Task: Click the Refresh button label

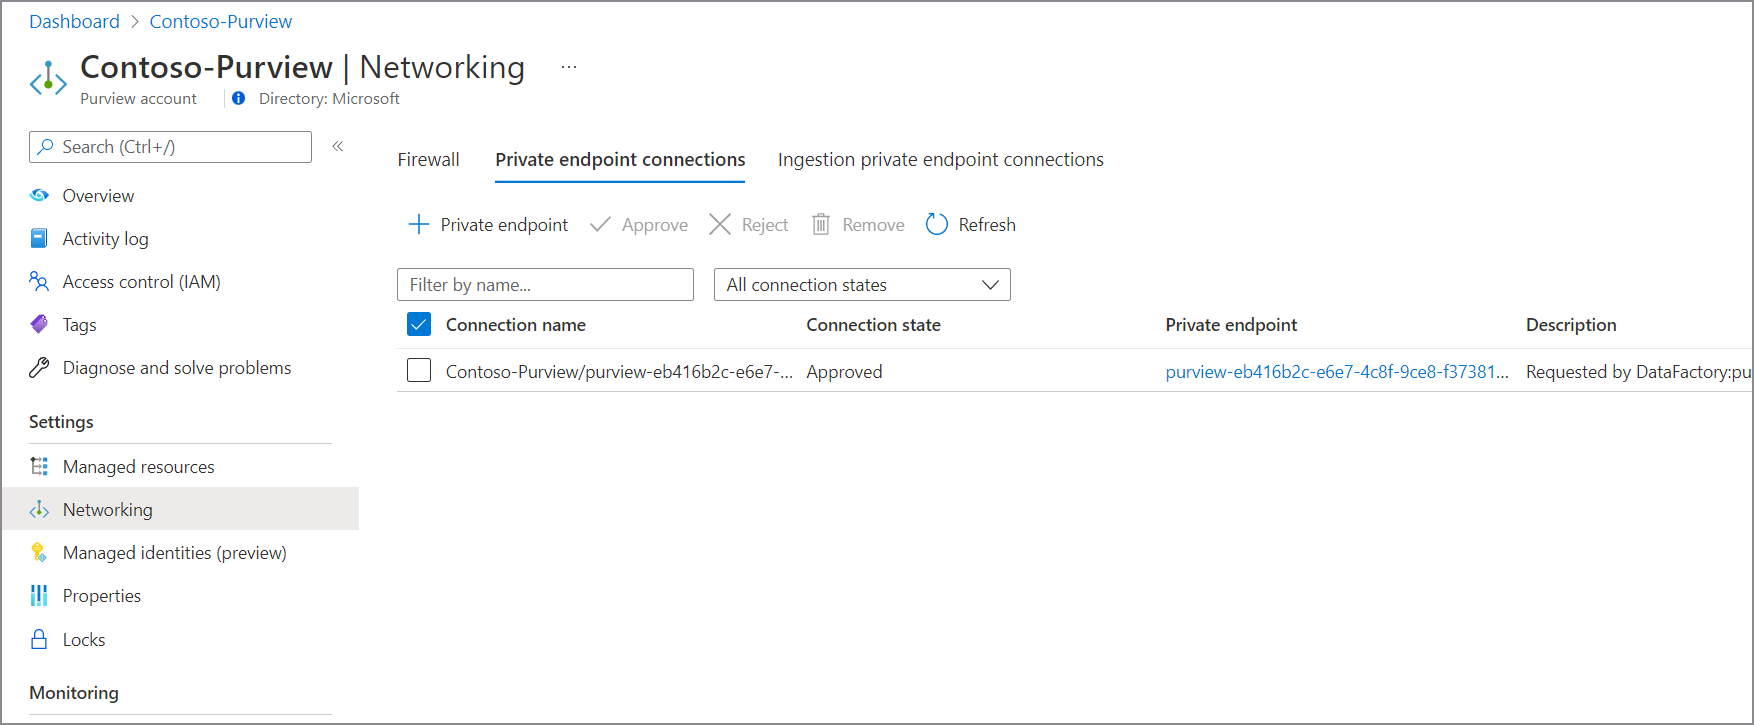Action: (x=987, y=224)
